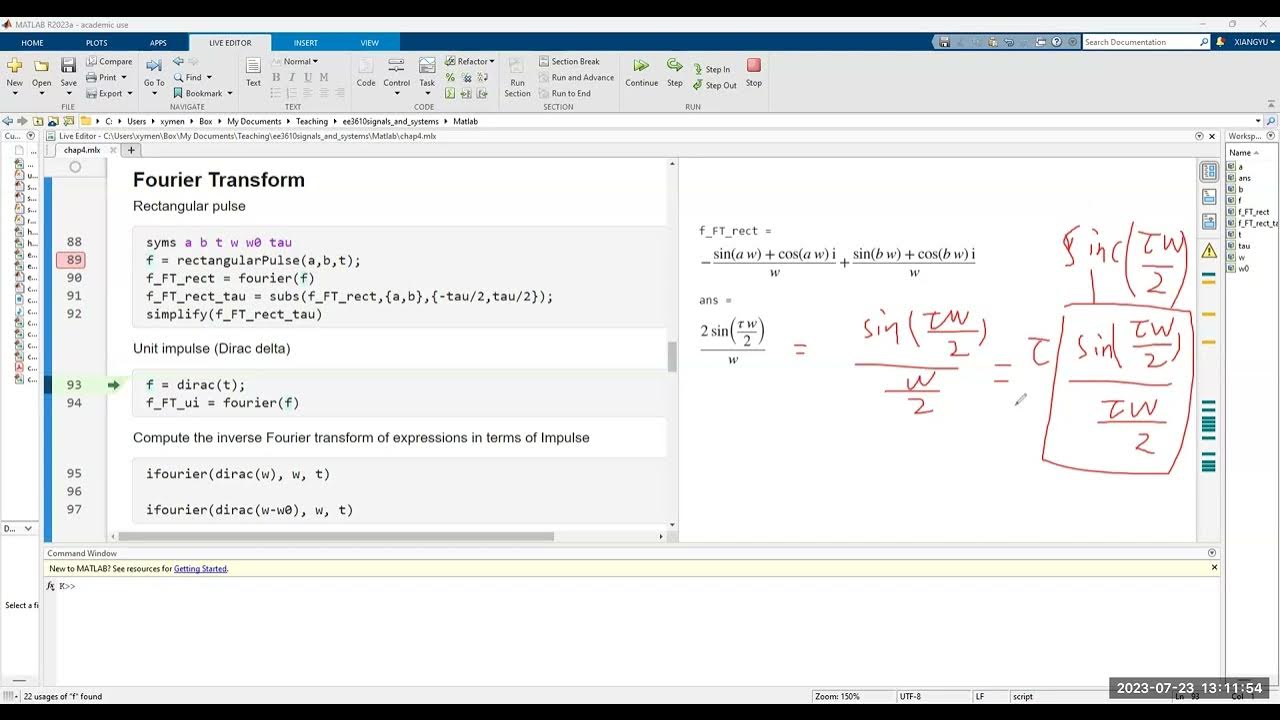Click Step Out
The height and width of the screenshot is (720, 1280).
click(x=714, y=85)
